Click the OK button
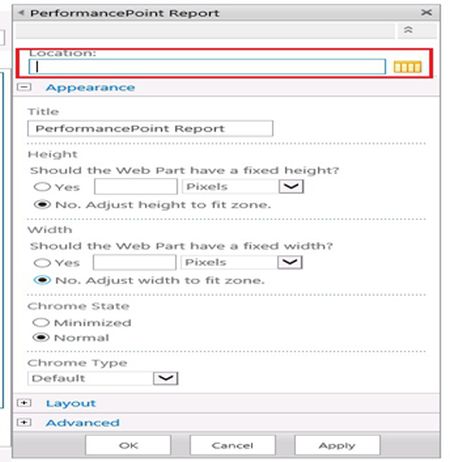The image size is (450, 462). point(128,445)
